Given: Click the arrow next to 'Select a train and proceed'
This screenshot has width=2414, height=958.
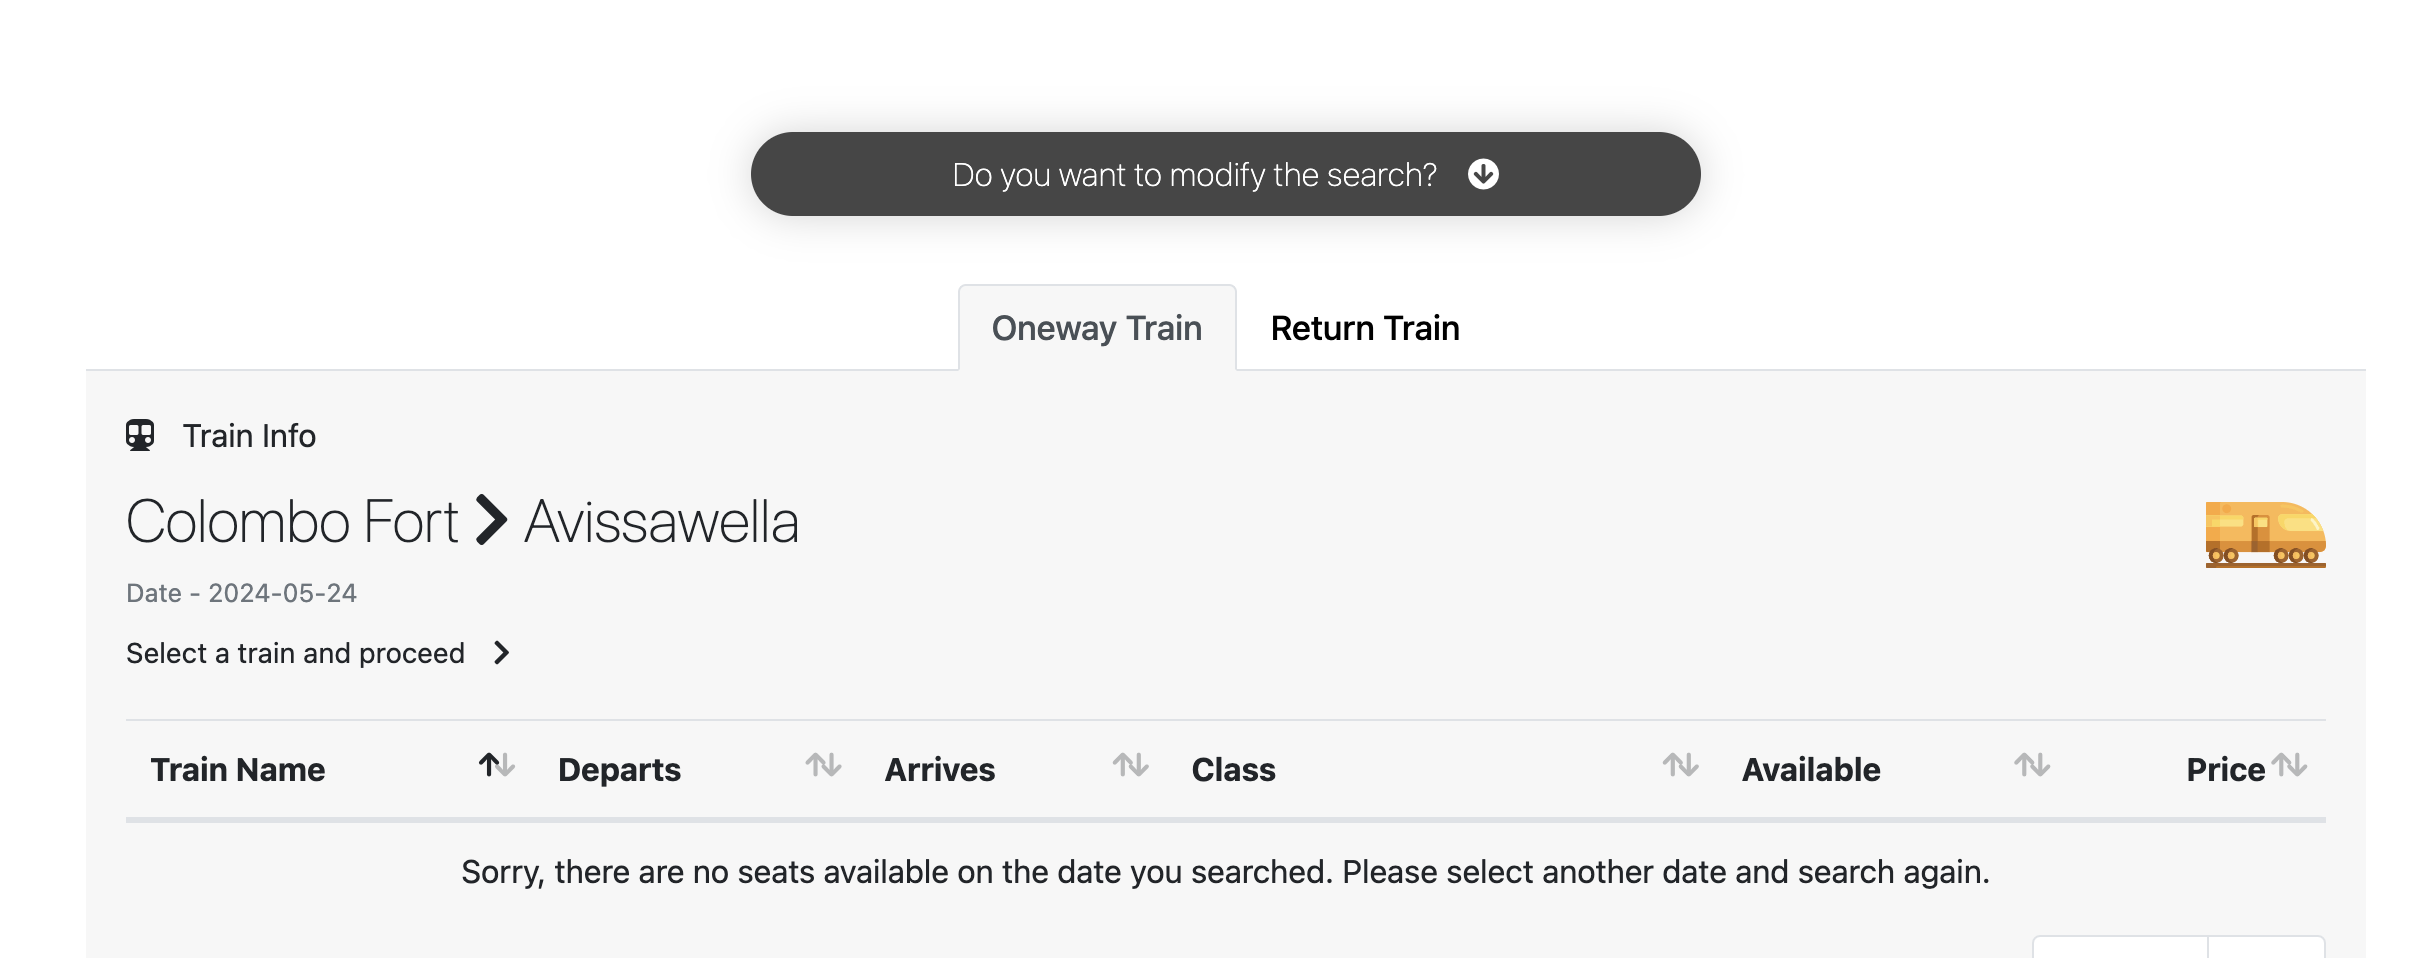Looking at the screenshot, I should coord(502,653).
